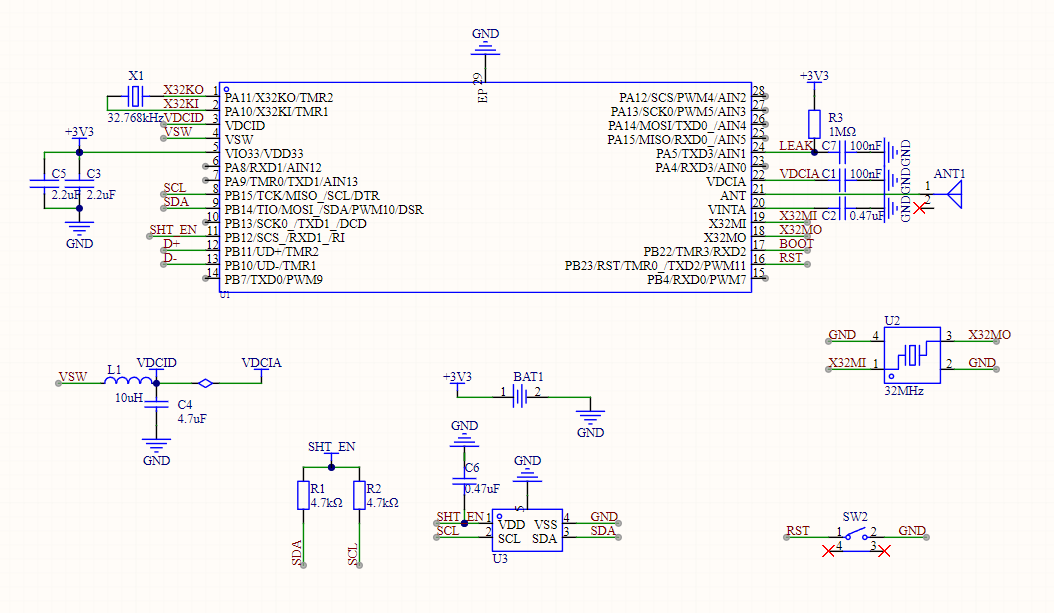Select the +3V3 power port above R3
Screen dimensions: 1054x613
[815, 77]
